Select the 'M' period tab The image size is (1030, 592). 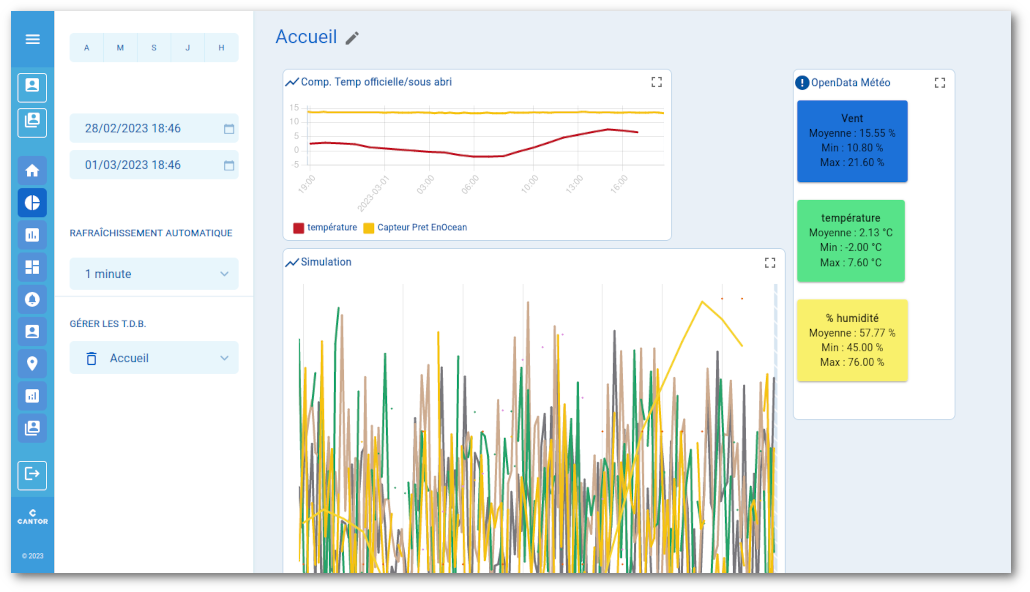120,48
